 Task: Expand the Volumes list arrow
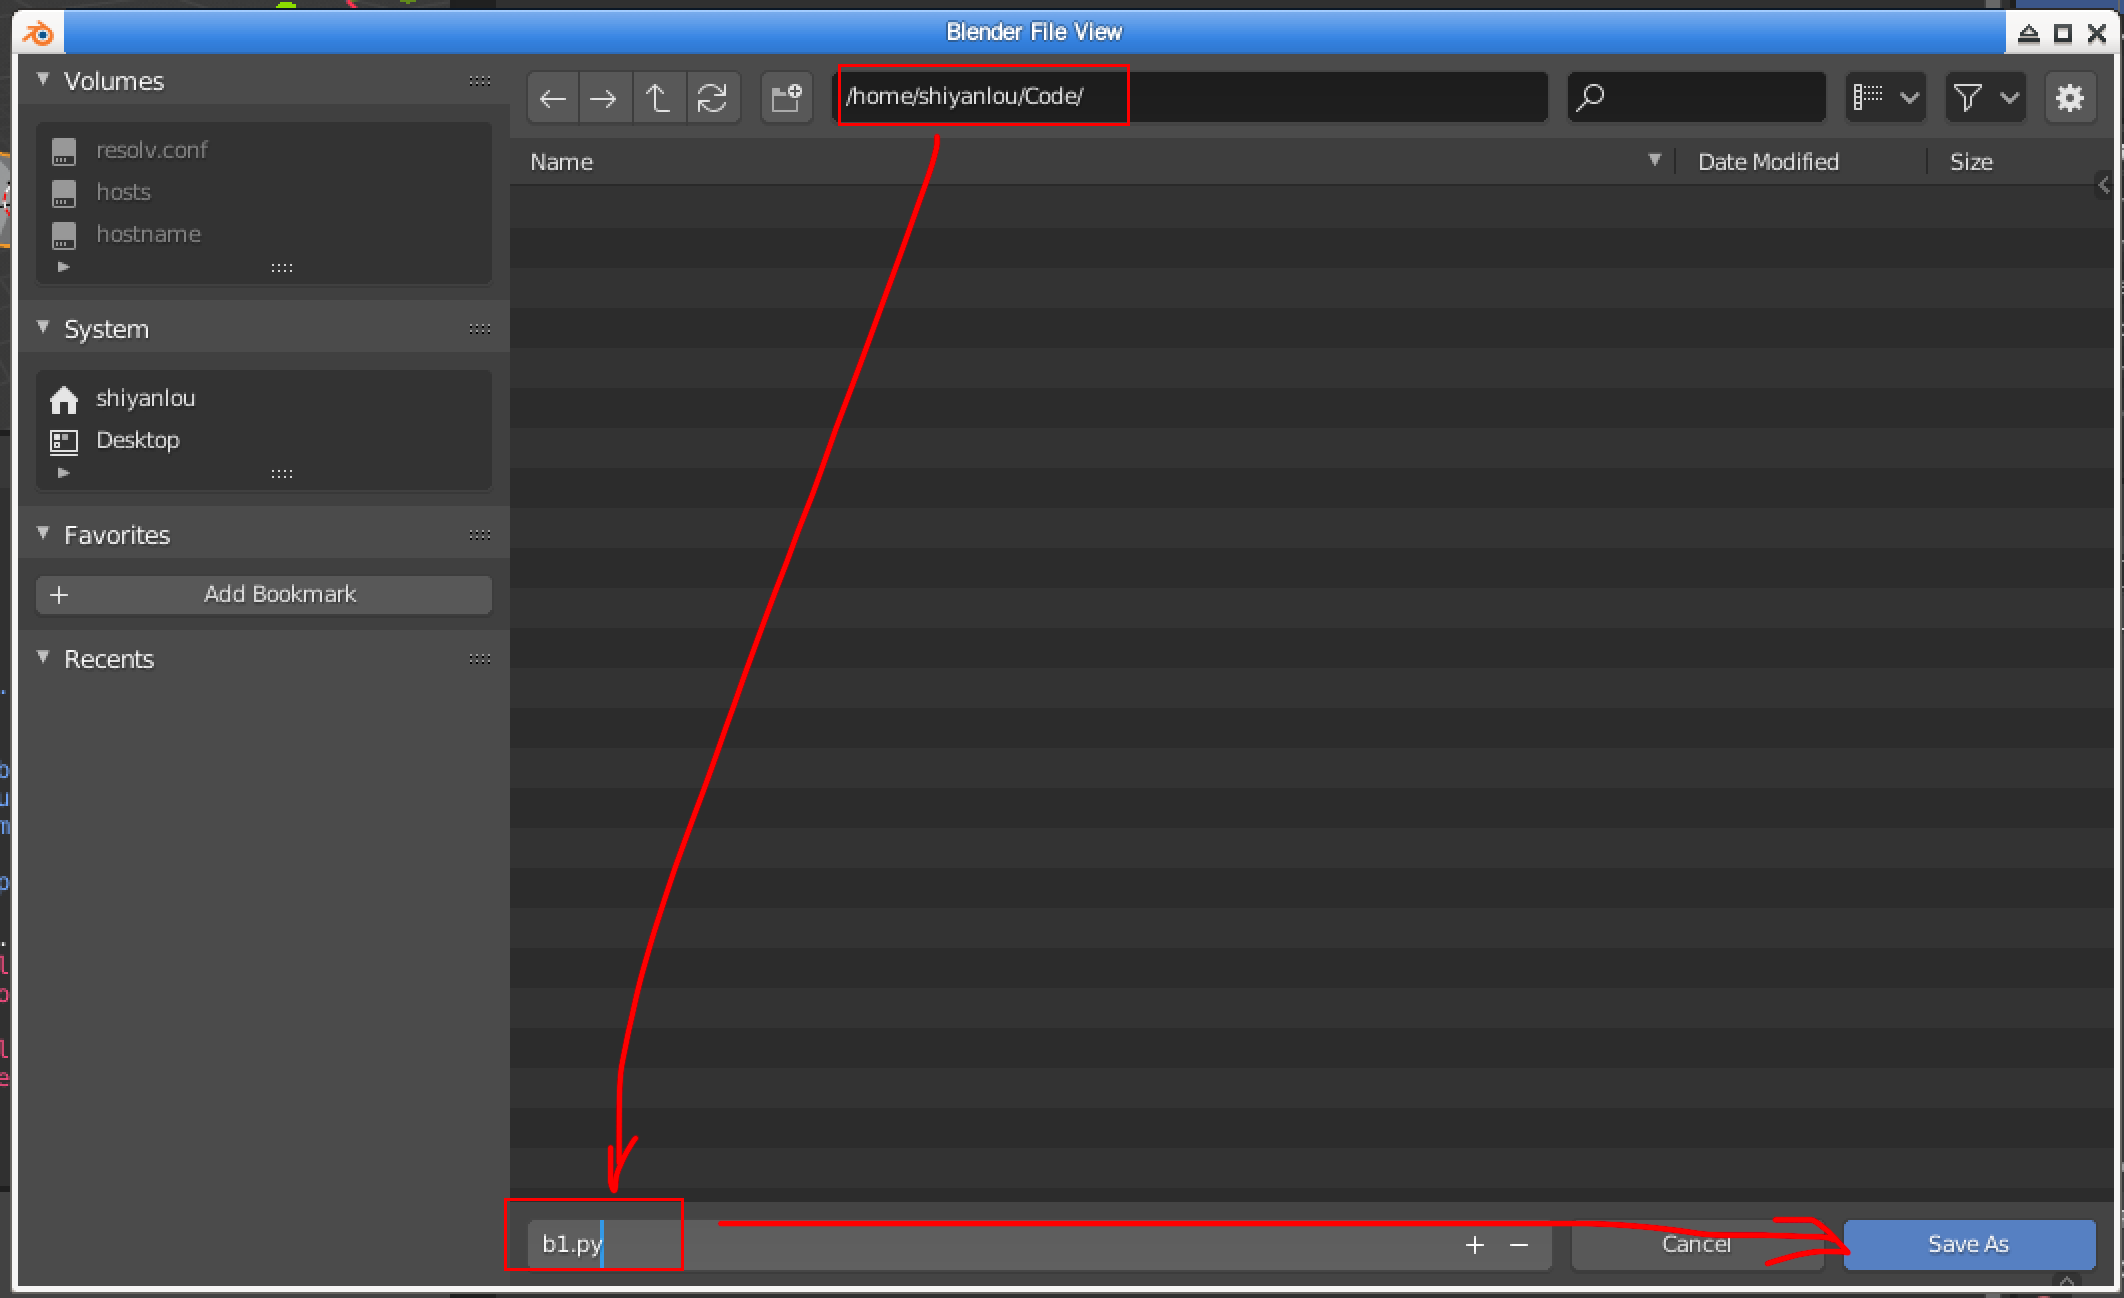[x=63, y=267]
